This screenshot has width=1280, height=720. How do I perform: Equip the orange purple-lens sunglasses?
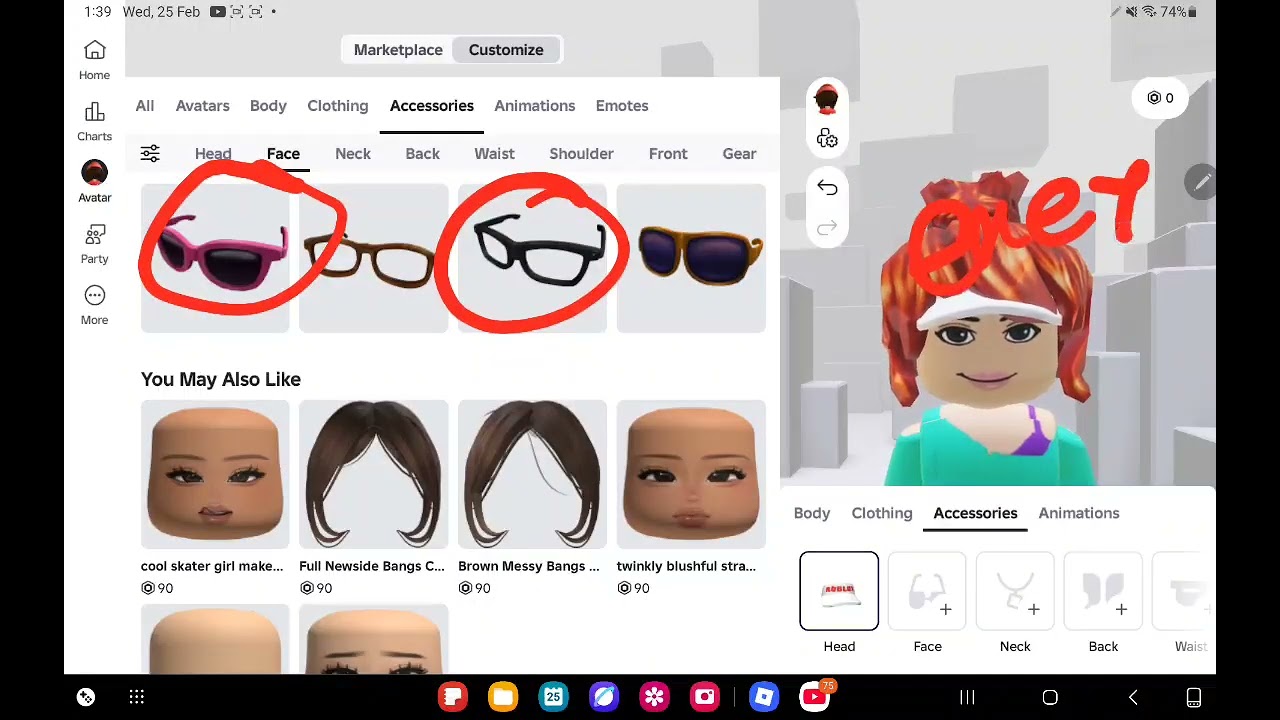(691, 258)
